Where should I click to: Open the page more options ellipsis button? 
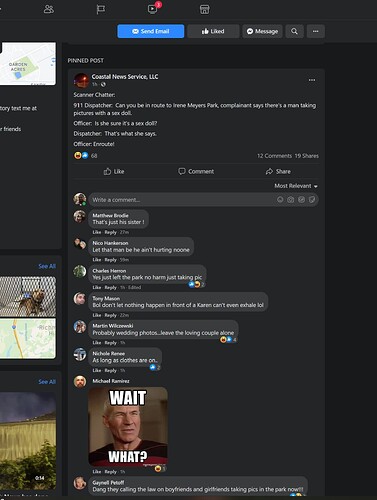[315, 31]
